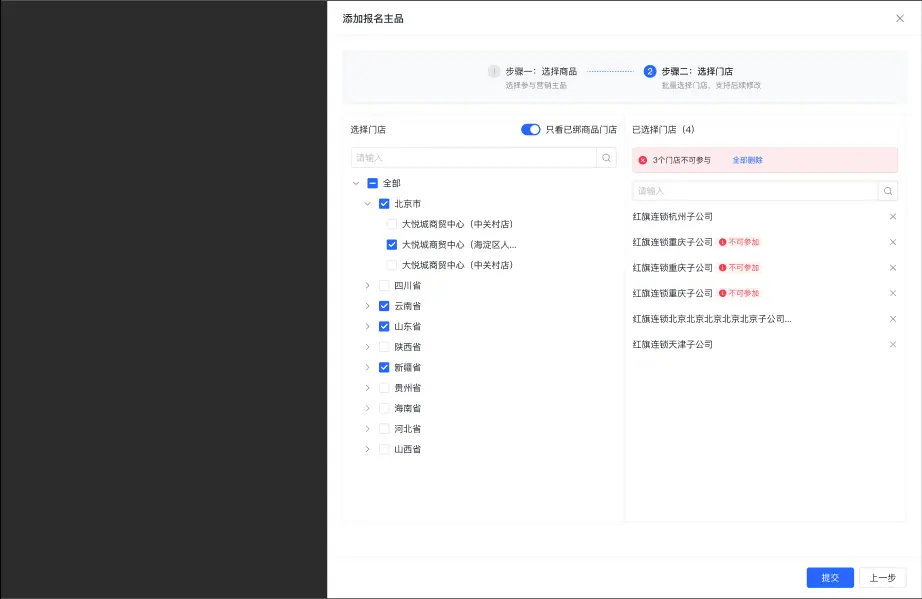Click the red error icon in the warning banner
Screen dimensions: 922x599
(643, 160)
